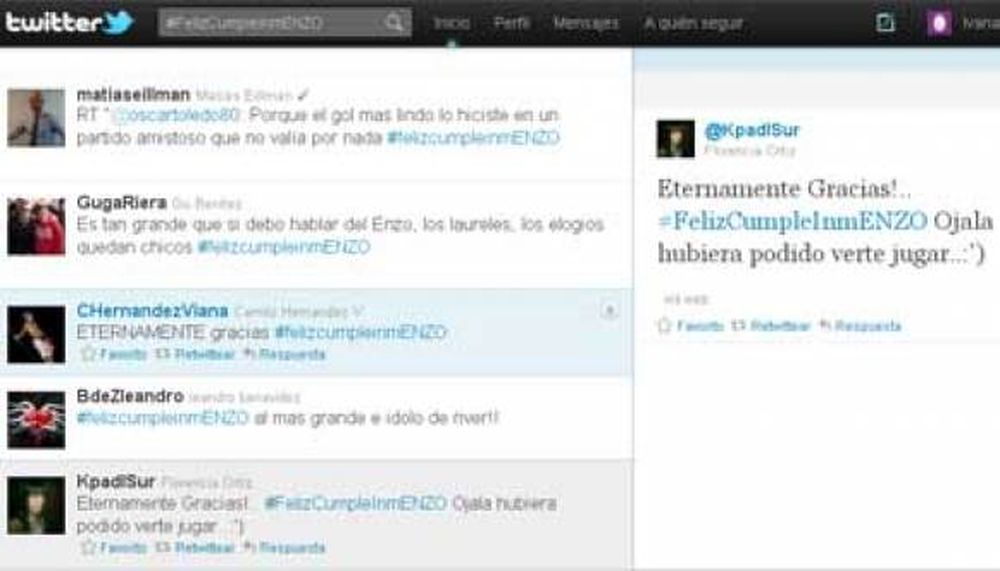Image resolution: width=1000 pixels, height=571 pixels.
Task: Open the BdeZleandro username link
Action: pos(130,396)
